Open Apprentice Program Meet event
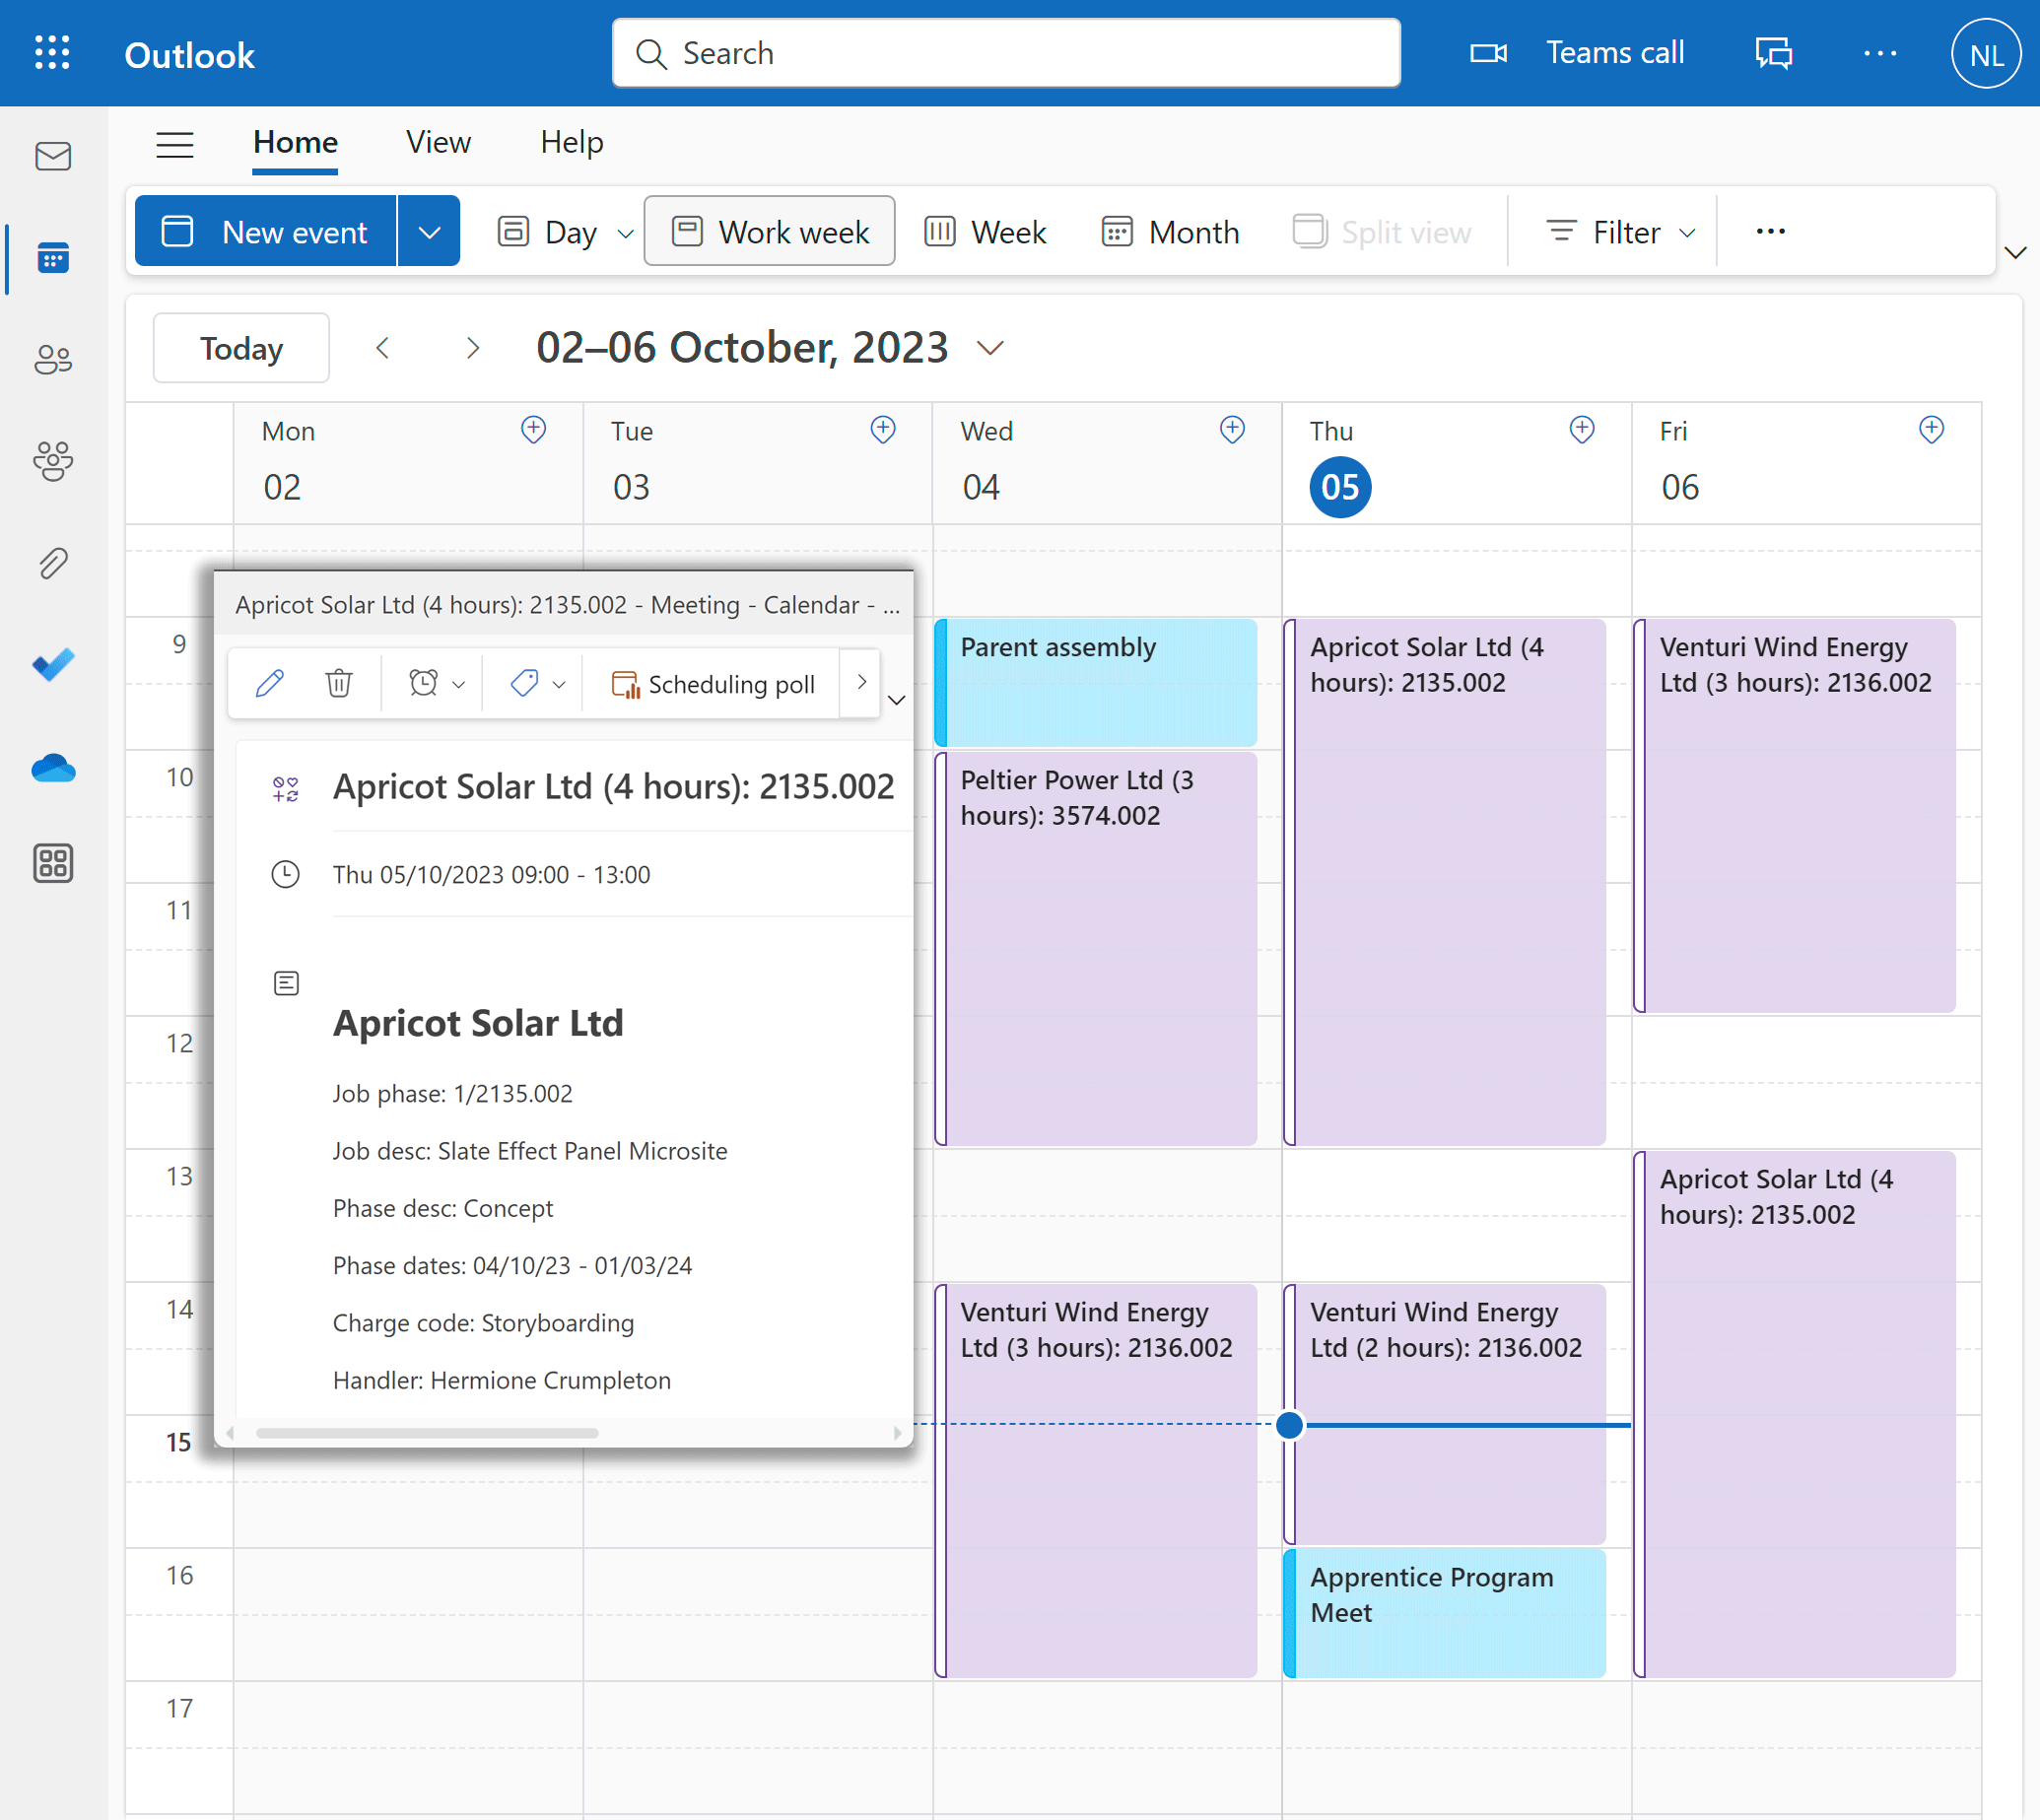Viewport: 2040px width, 1820px height. click(1446, 1612)
